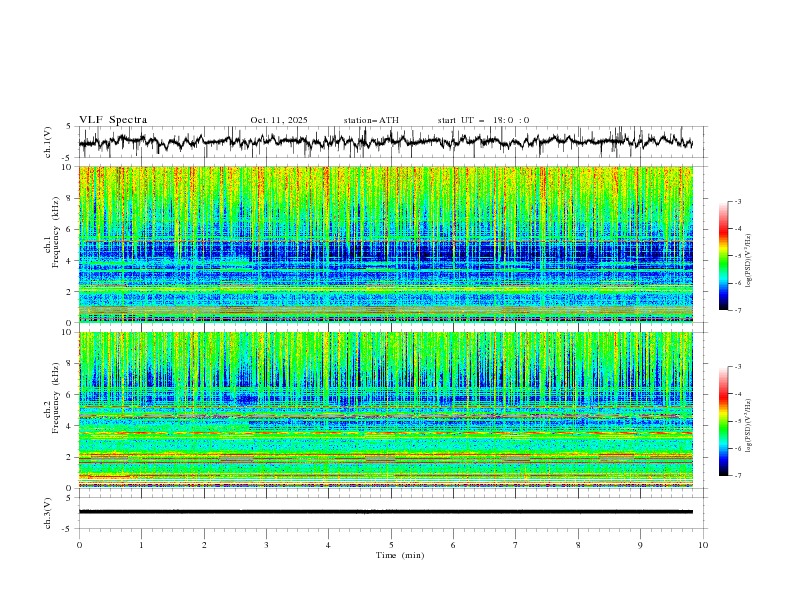Click time axis tick label '2'
The image size is (792, 612).
pyautogui.click(x=204, y=545)
